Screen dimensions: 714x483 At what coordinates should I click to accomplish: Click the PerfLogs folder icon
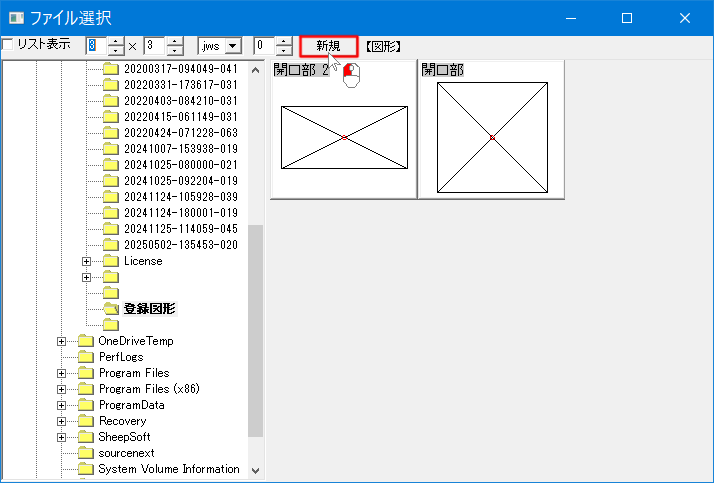point(86,357)
